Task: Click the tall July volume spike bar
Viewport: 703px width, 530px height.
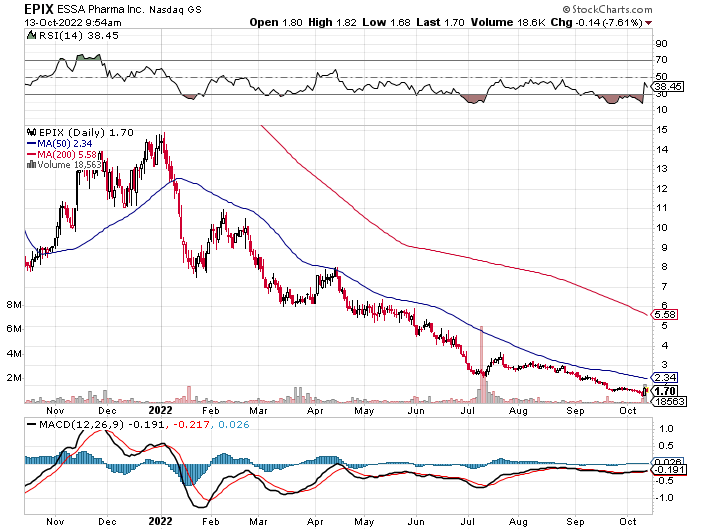Action: (x=482, y=364)
